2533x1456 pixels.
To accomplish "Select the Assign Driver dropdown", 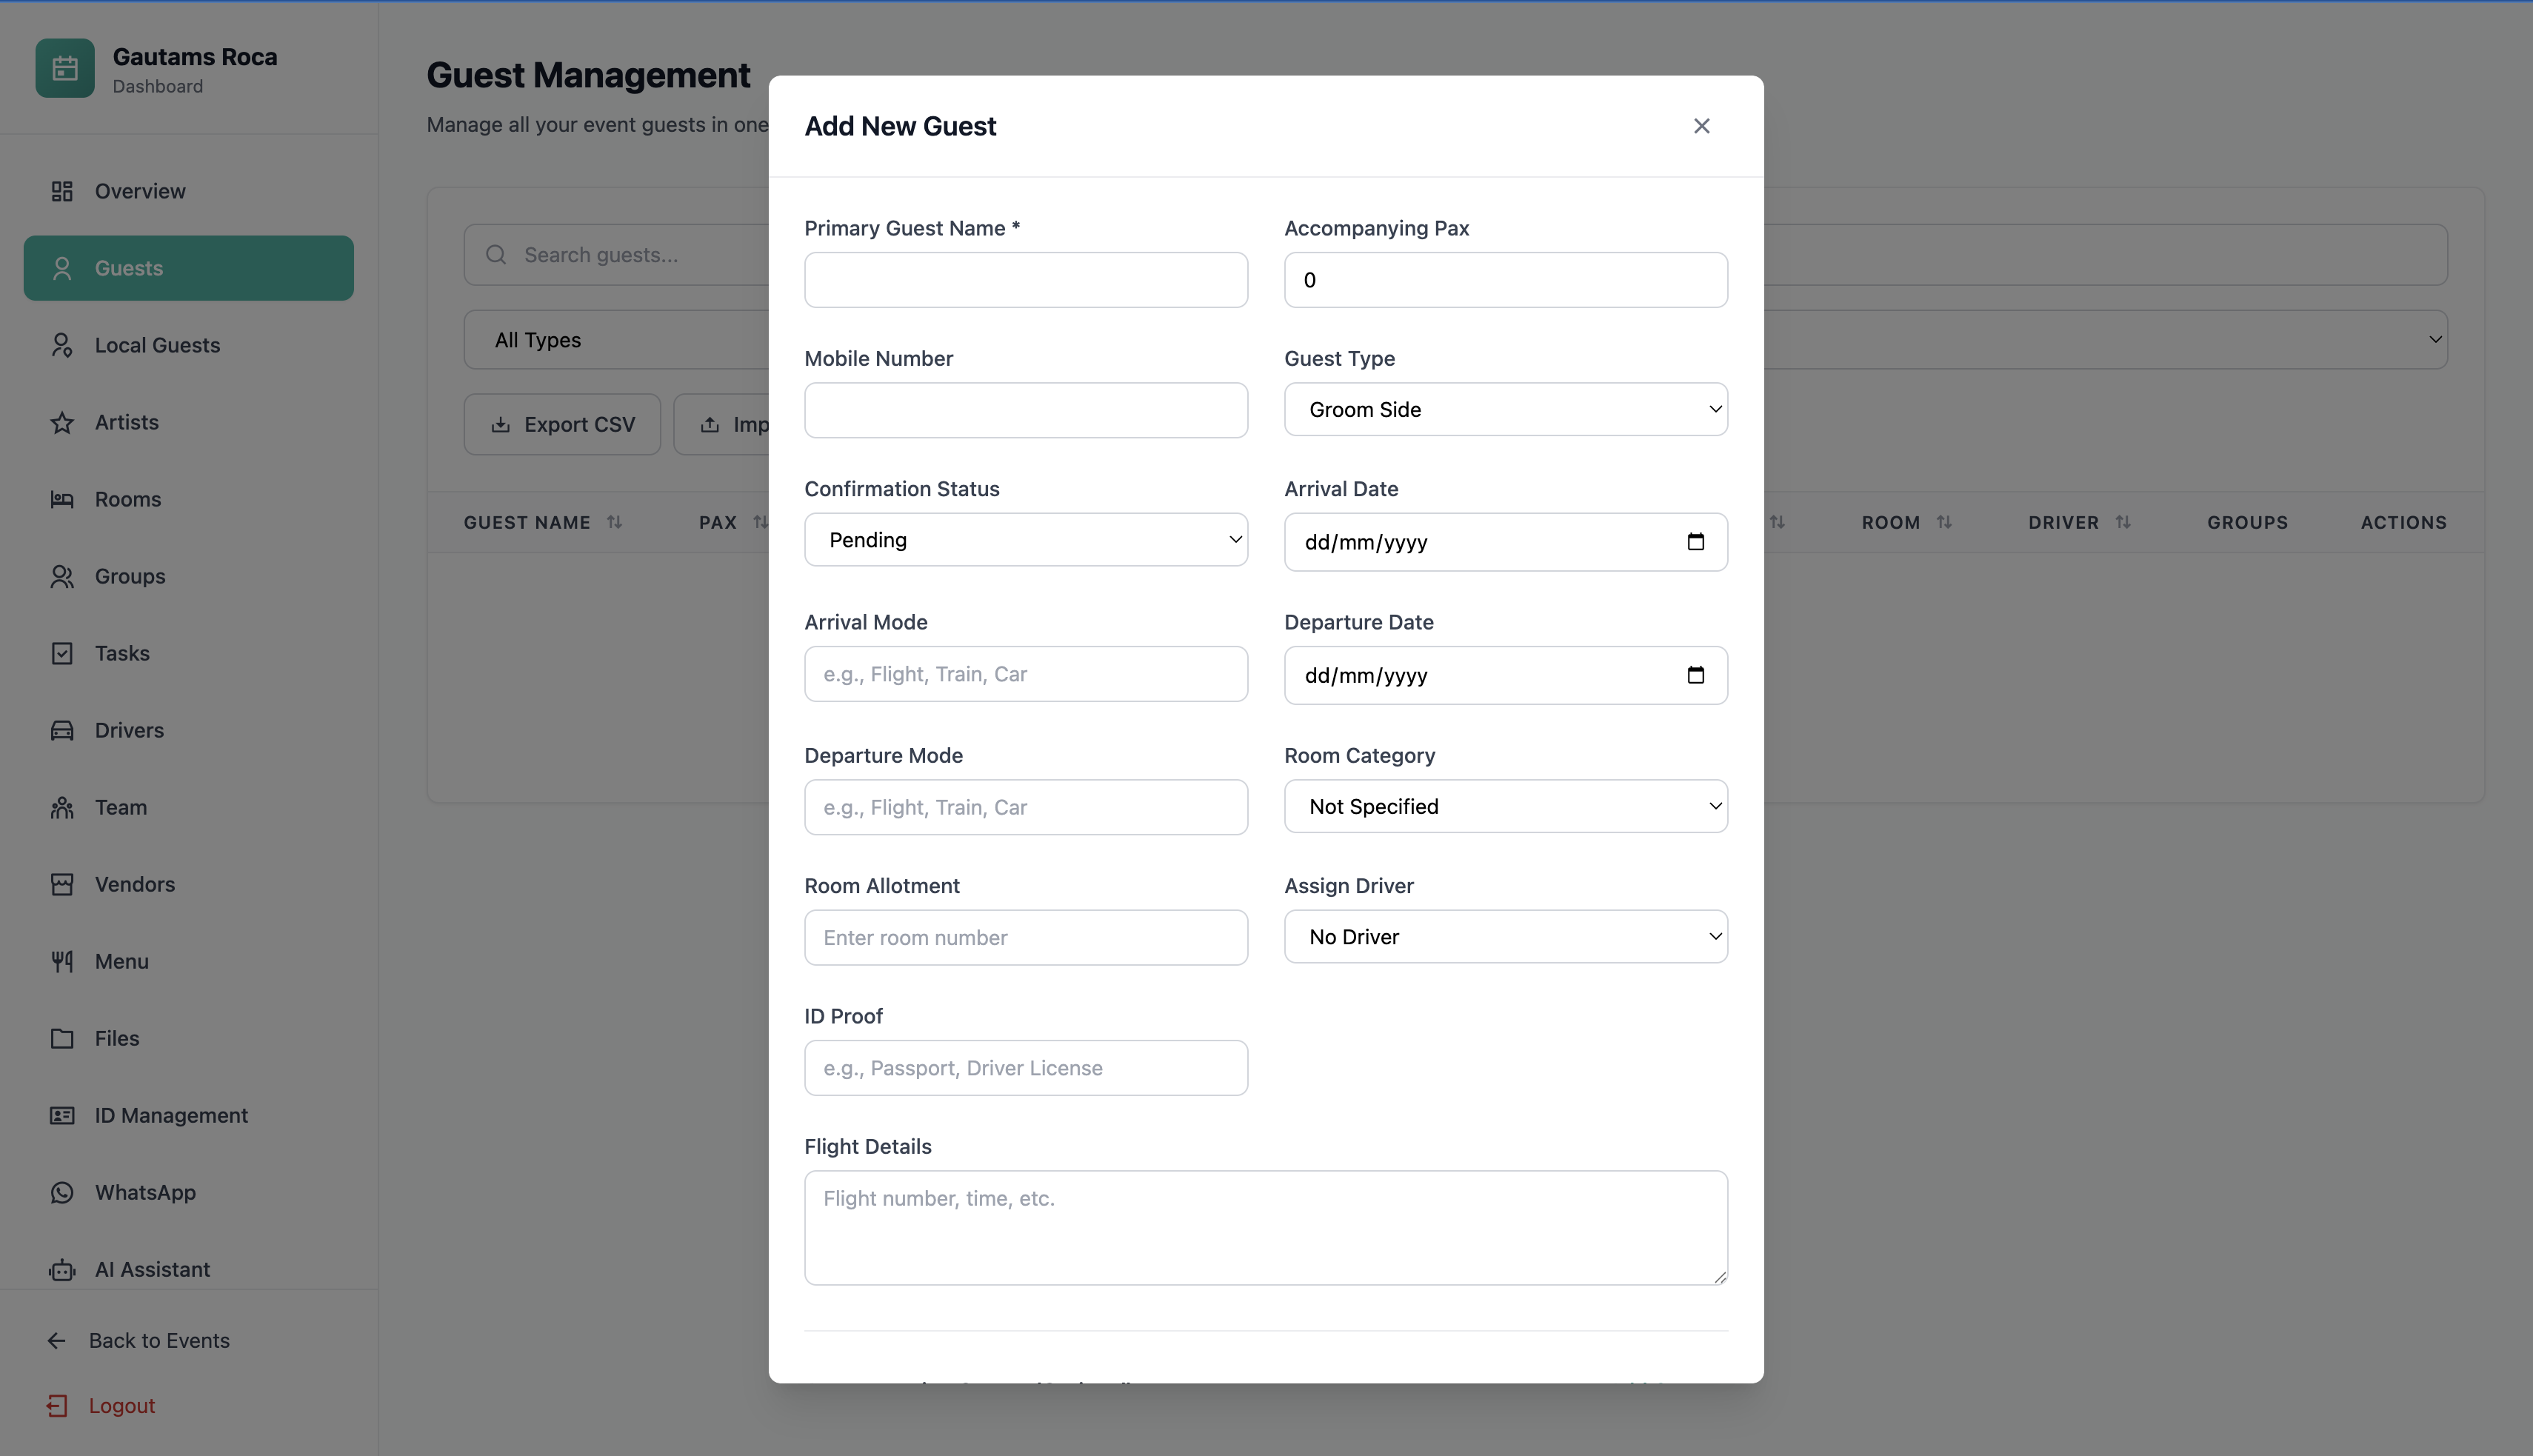I will (x=1505, y=937).
